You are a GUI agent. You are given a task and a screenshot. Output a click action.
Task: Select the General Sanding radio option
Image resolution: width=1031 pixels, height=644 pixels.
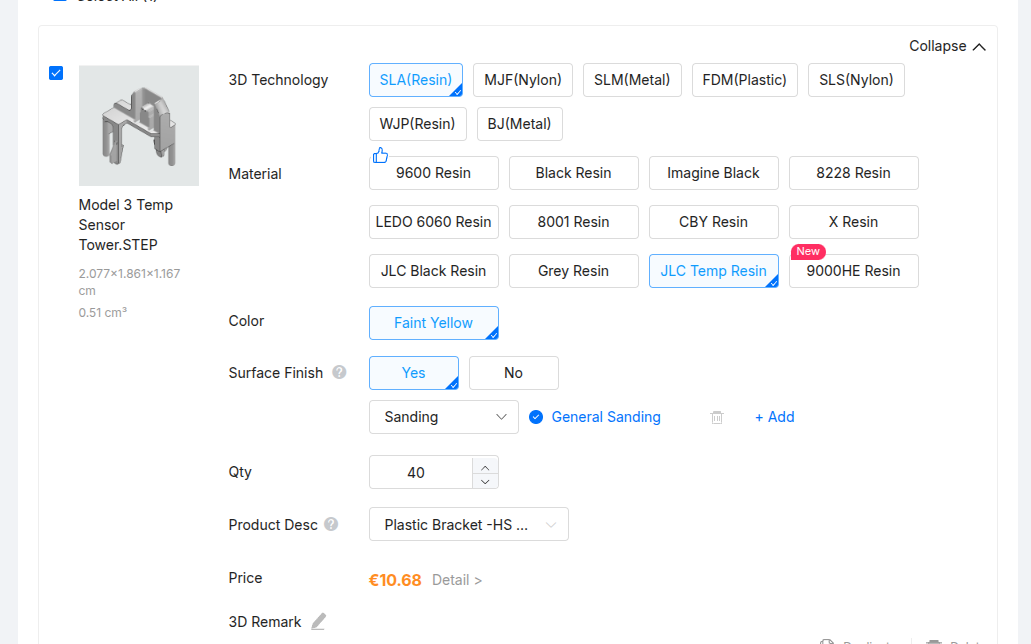pyautogui.click(x=536, y=417)
